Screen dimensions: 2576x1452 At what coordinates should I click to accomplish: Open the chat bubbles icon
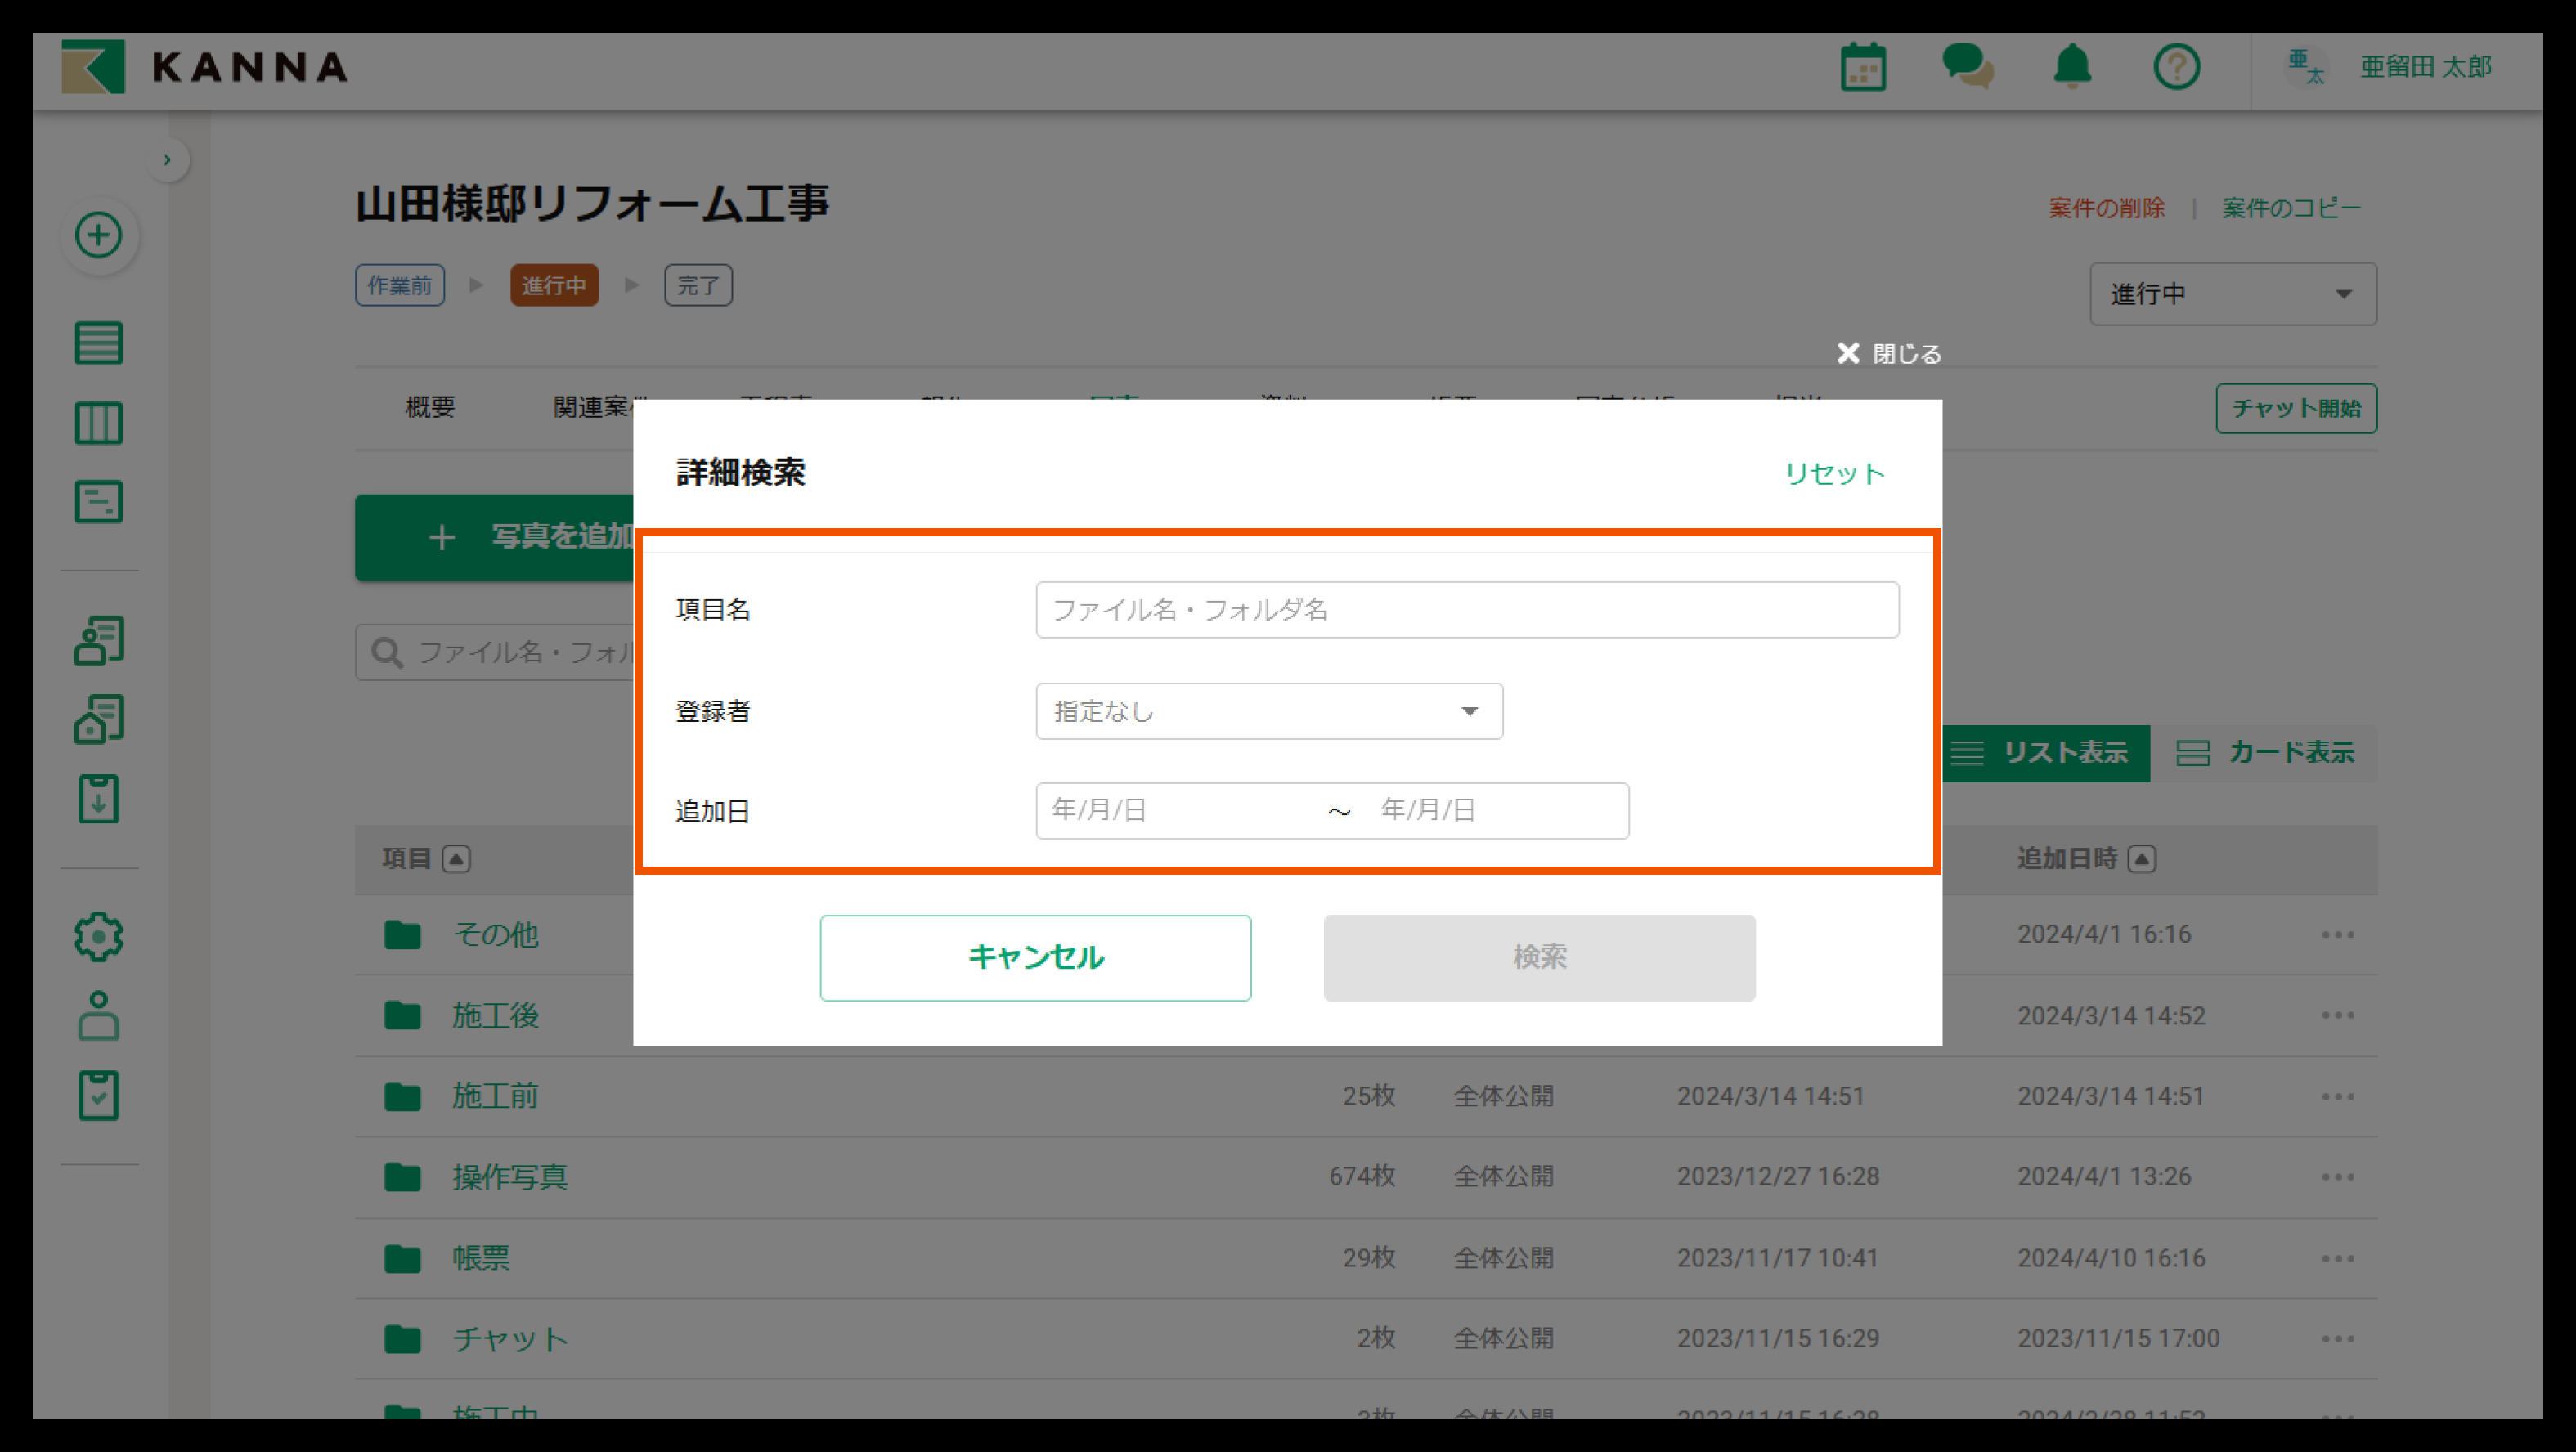tap(1967, 68)
